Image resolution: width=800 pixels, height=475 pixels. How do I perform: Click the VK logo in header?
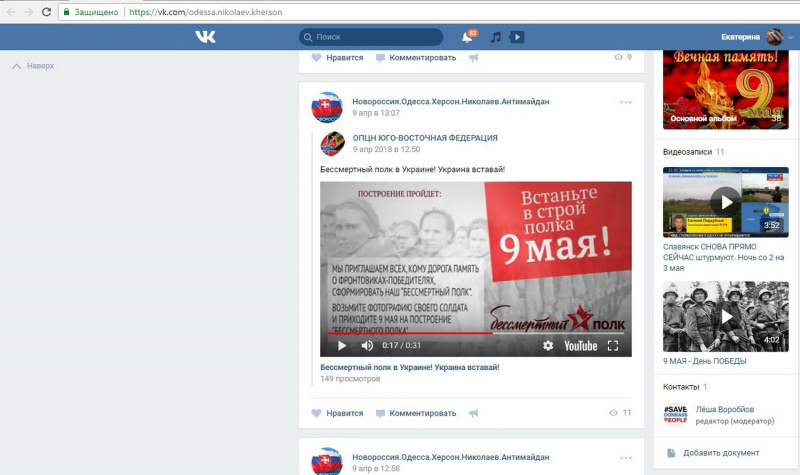(205, 37)
